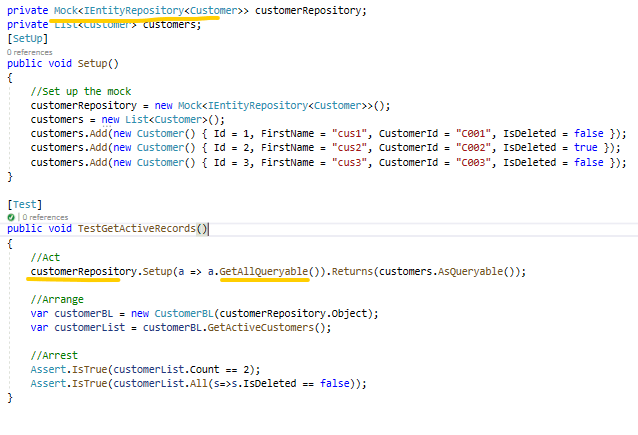Viewport: 638px width, 435px height.
Task: Click the "cus3" string literal
Action: (349, 162)
